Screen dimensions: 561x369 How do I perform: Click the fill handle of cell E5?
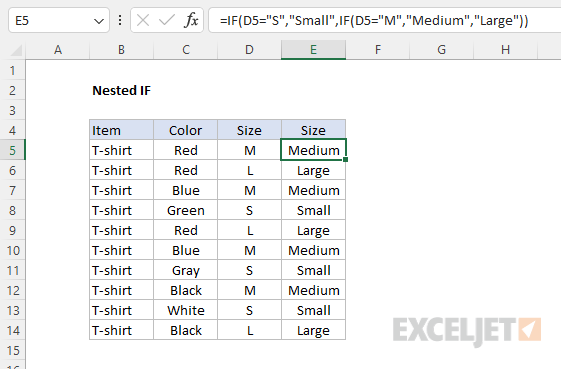pyautogui.click(x=345, y=159)
